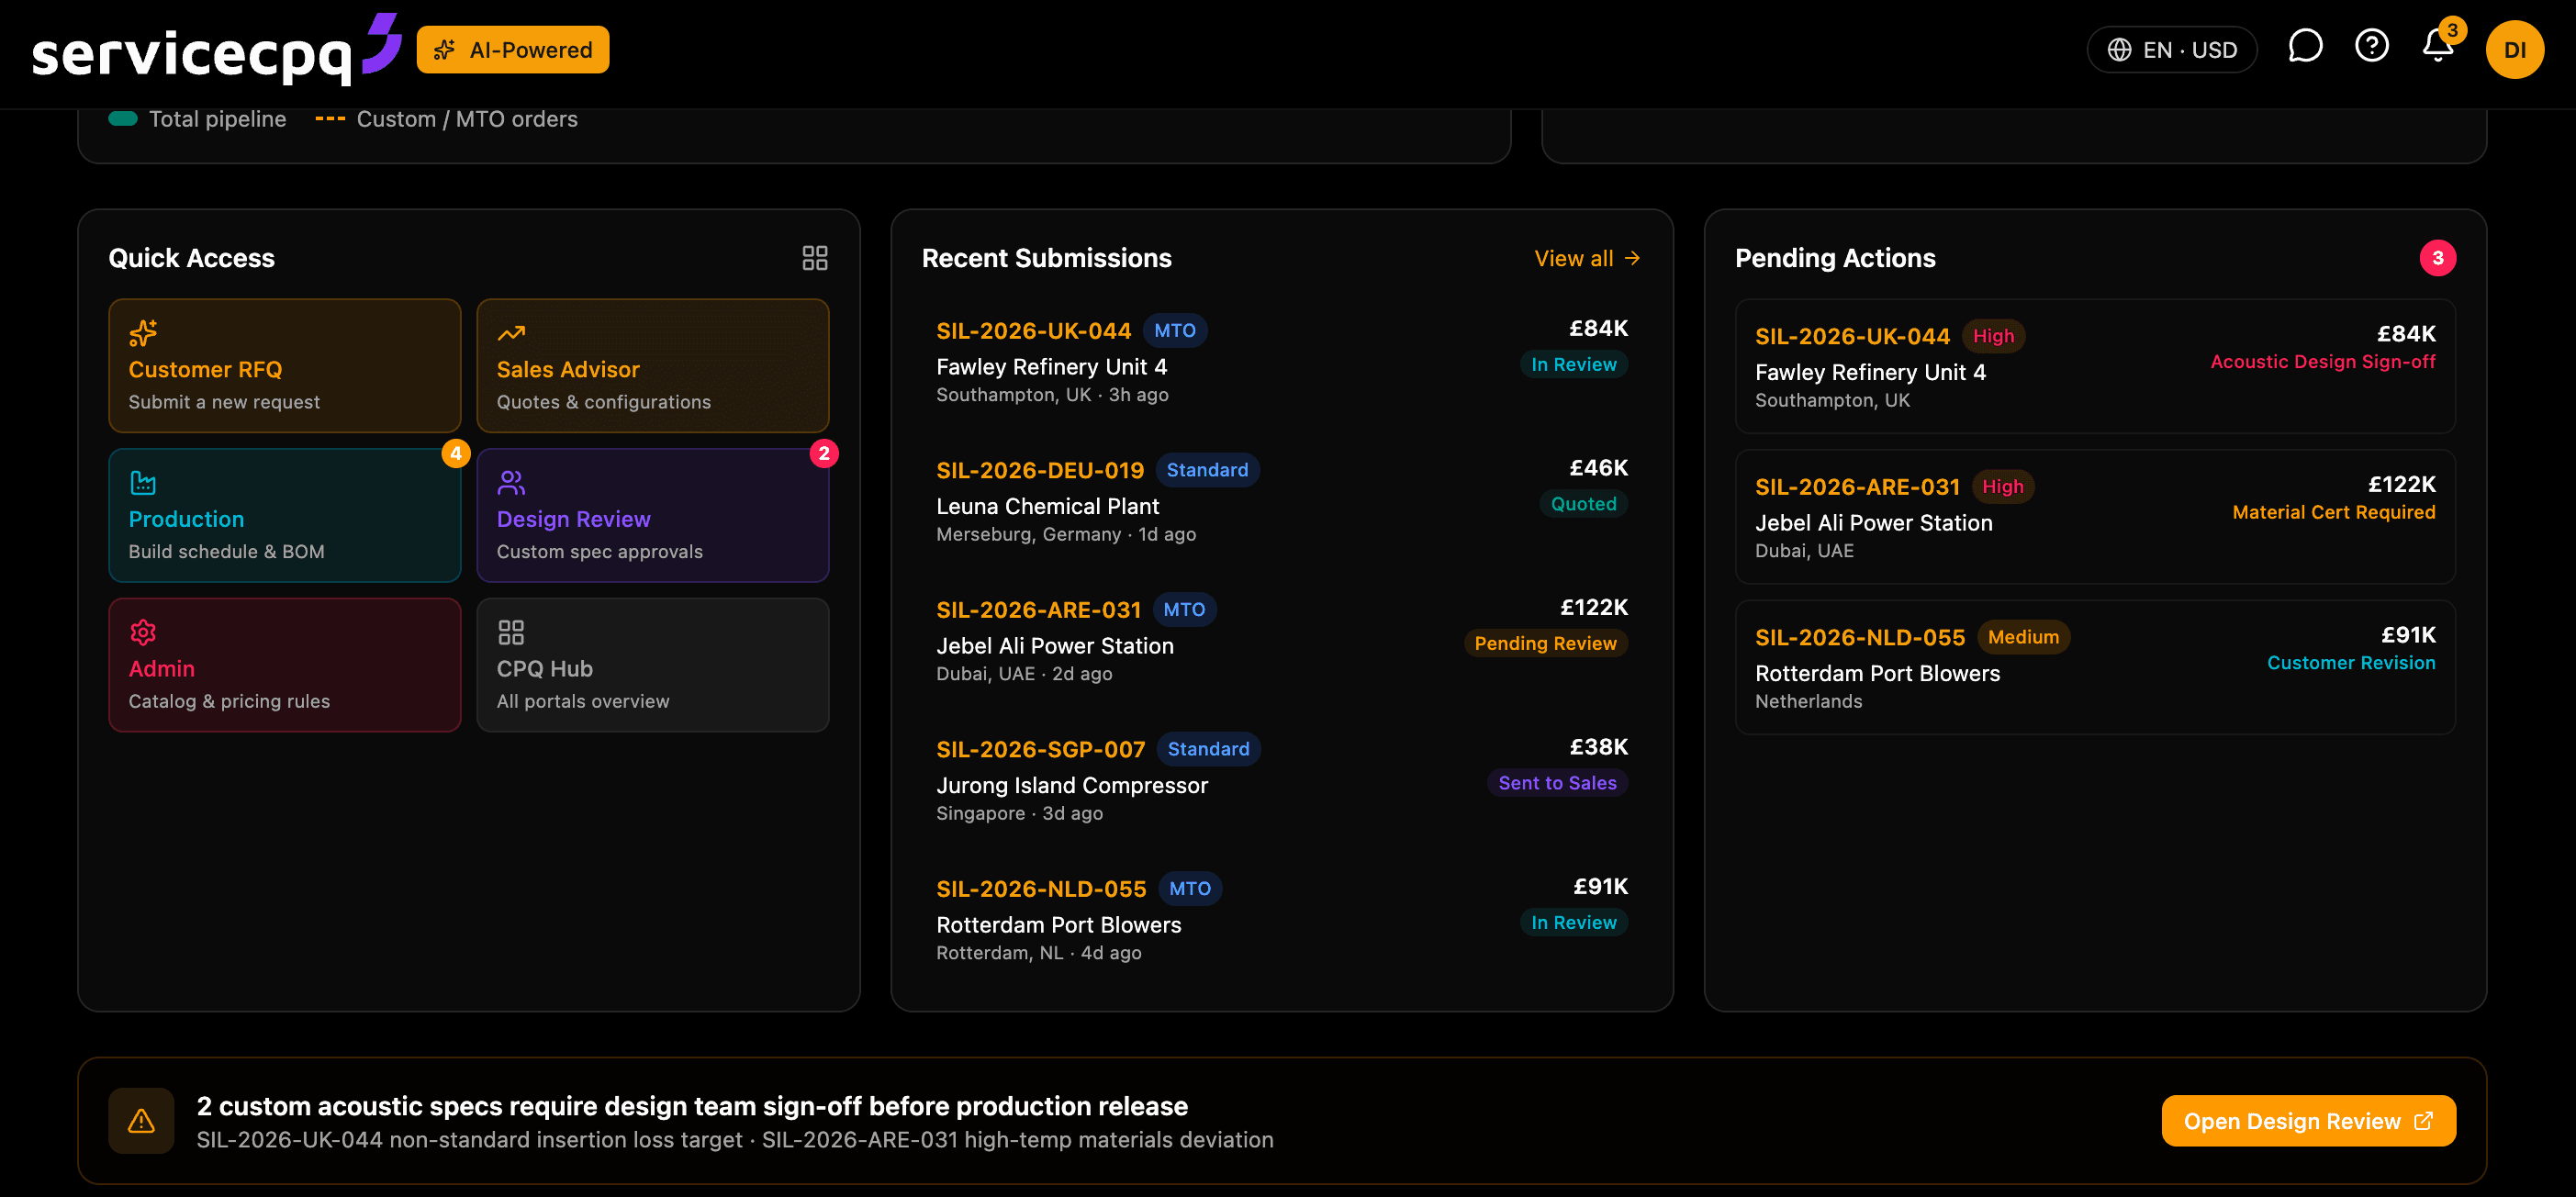The width and height of the screenshot is (2576, 1197).
Task: Click the Sales Advisor trend arrow icon
Action: point(511,332)
